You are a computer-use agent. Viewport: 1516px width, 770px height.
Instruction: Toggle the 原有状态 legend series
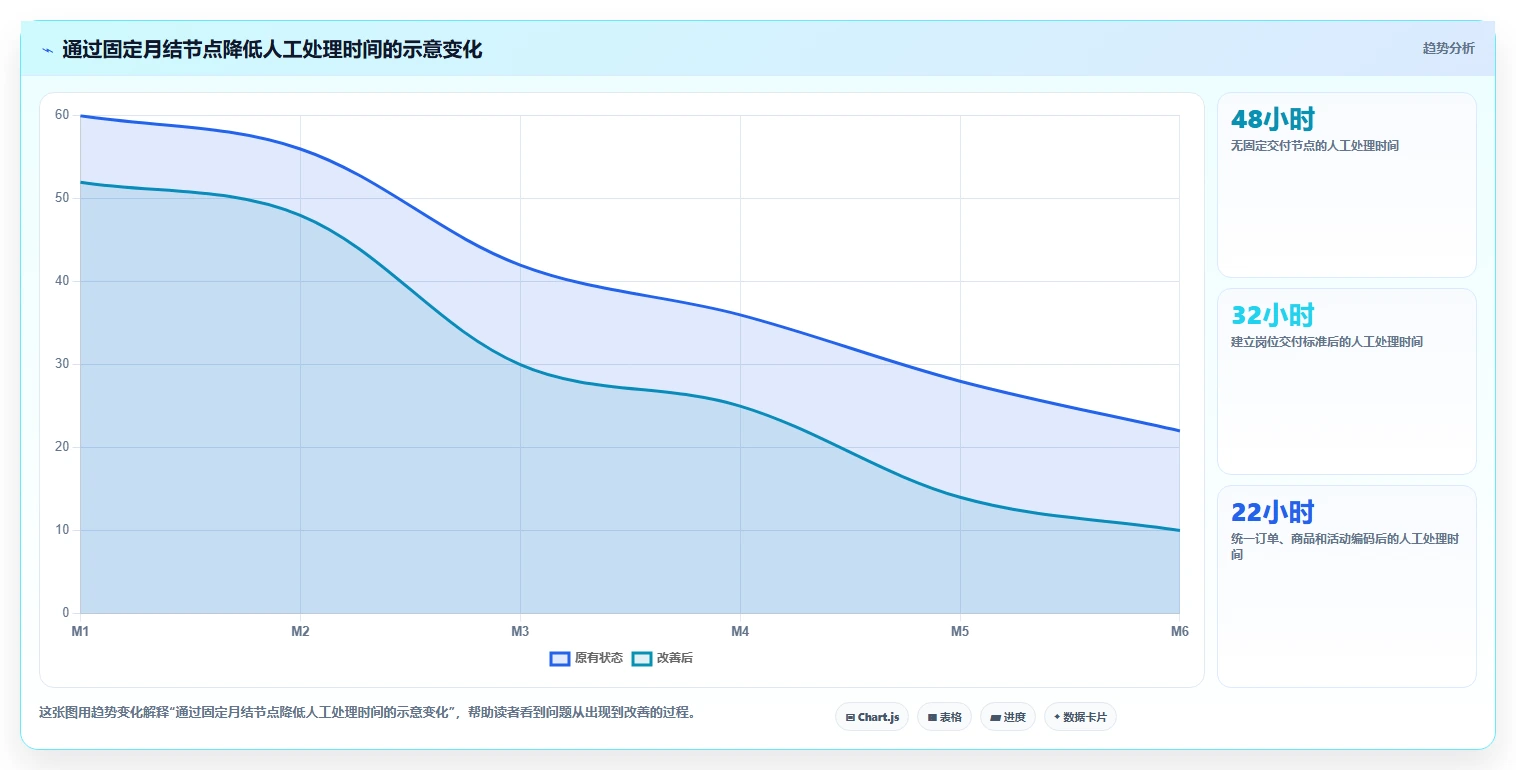(x=586, y=658)
